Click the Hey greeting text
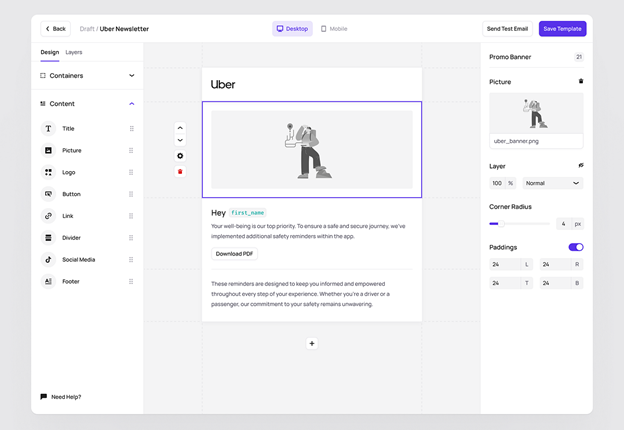Viewport: 624px width, 430px height. (x=218, y=213)
